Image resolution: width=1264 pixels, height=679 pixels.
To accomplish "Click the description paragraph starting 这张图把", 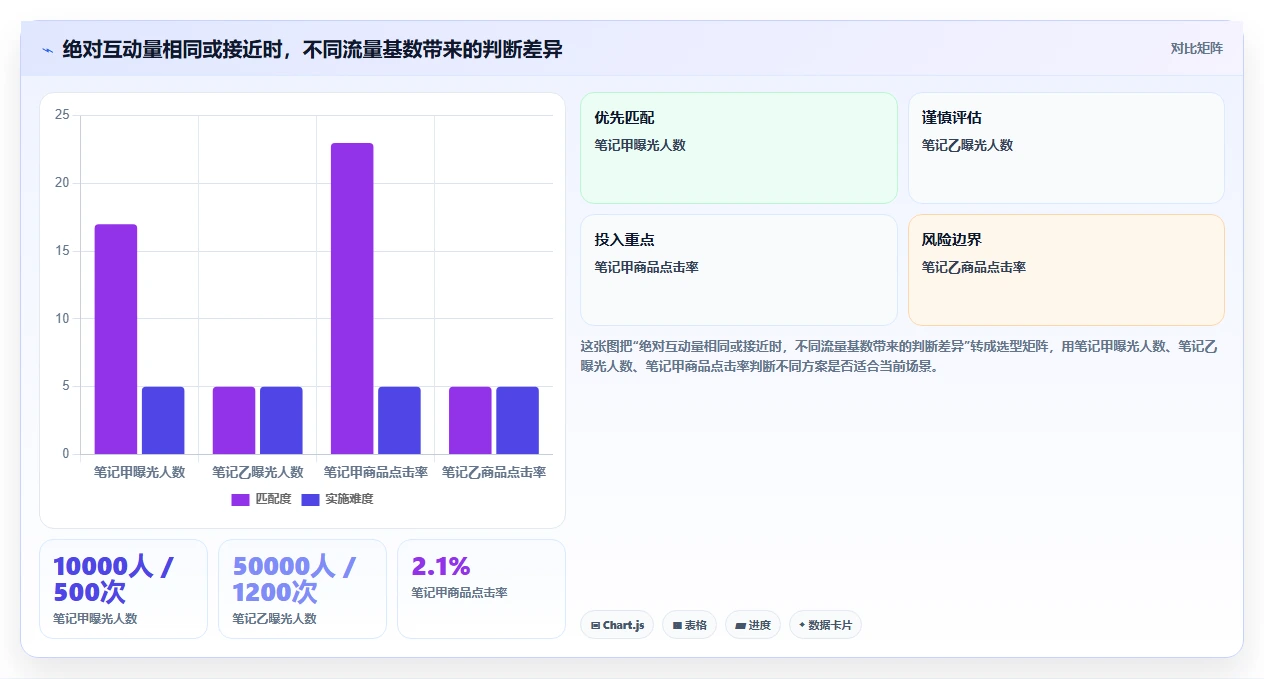I will (x=899, y=356).
